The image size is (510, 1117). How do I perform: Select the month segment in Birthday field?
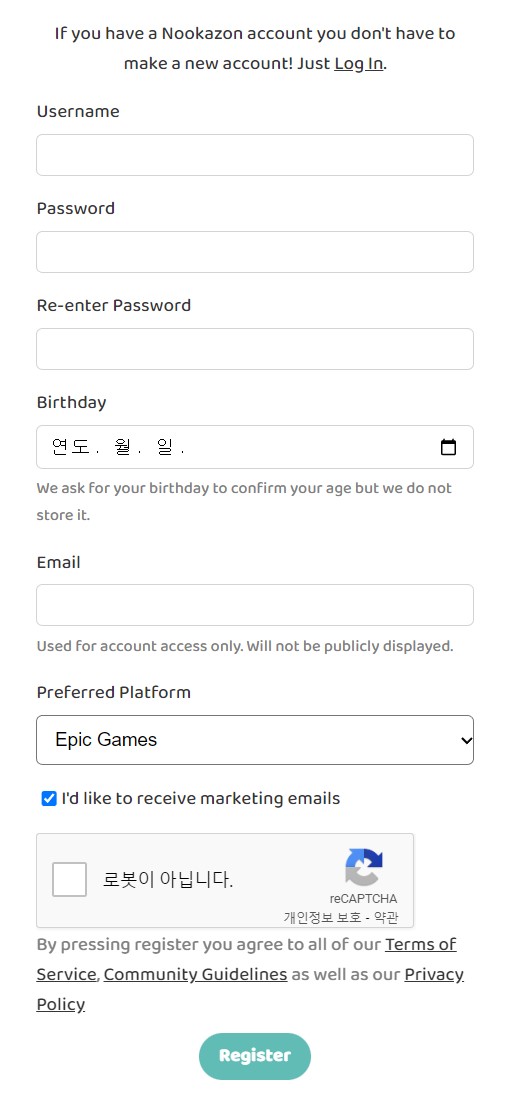pos(123,447)
